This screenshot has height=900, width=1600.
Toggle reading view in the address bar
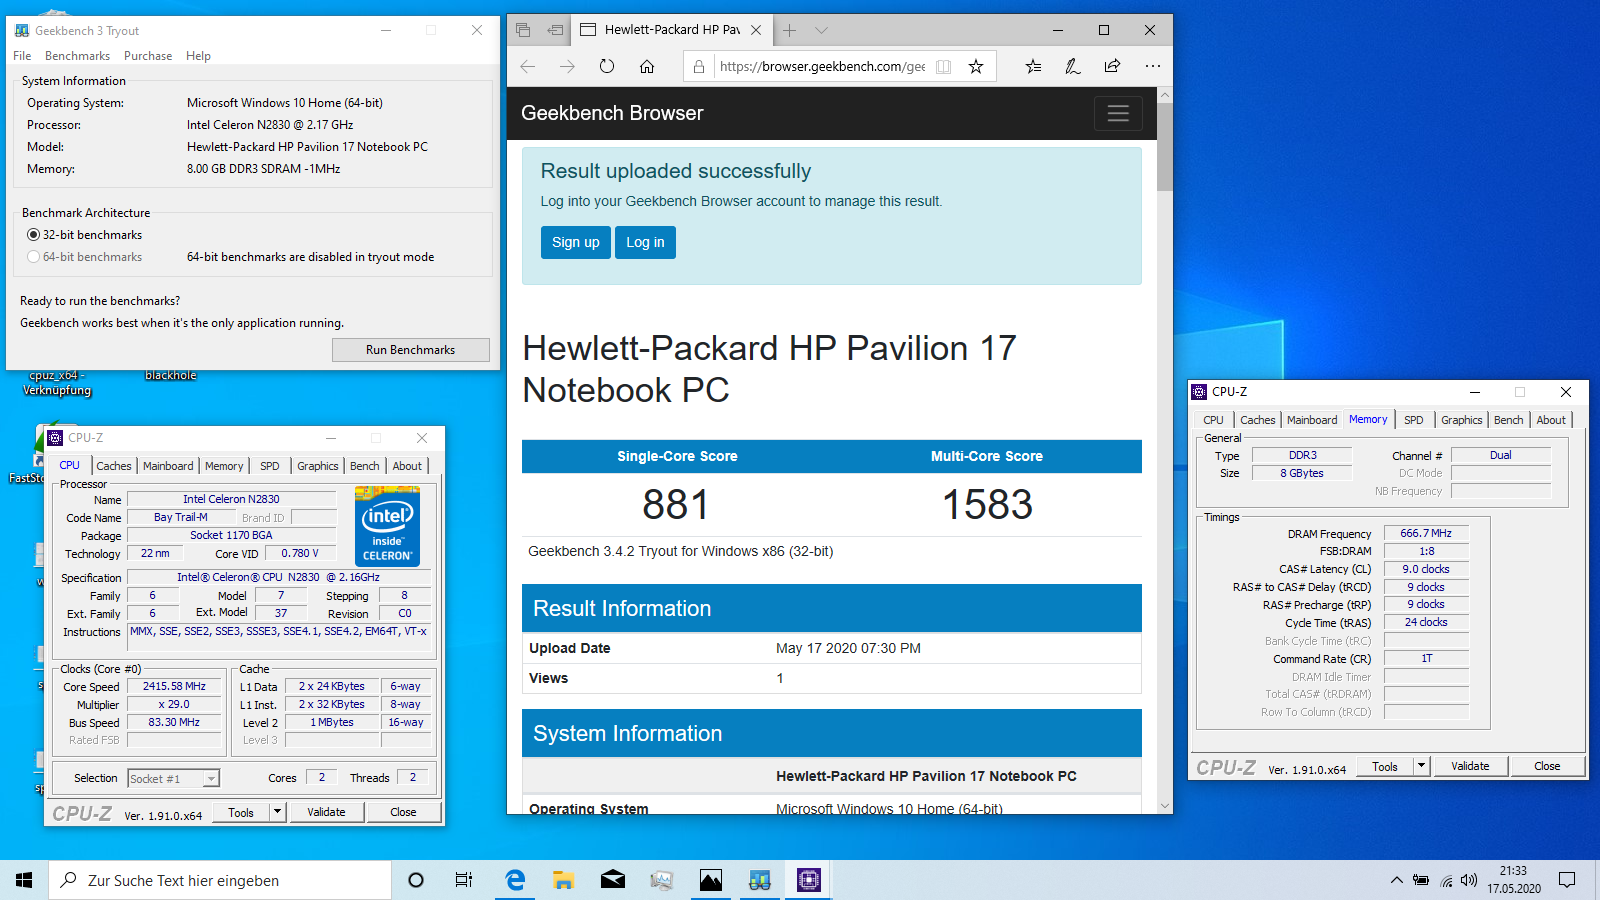pos(943,67)
